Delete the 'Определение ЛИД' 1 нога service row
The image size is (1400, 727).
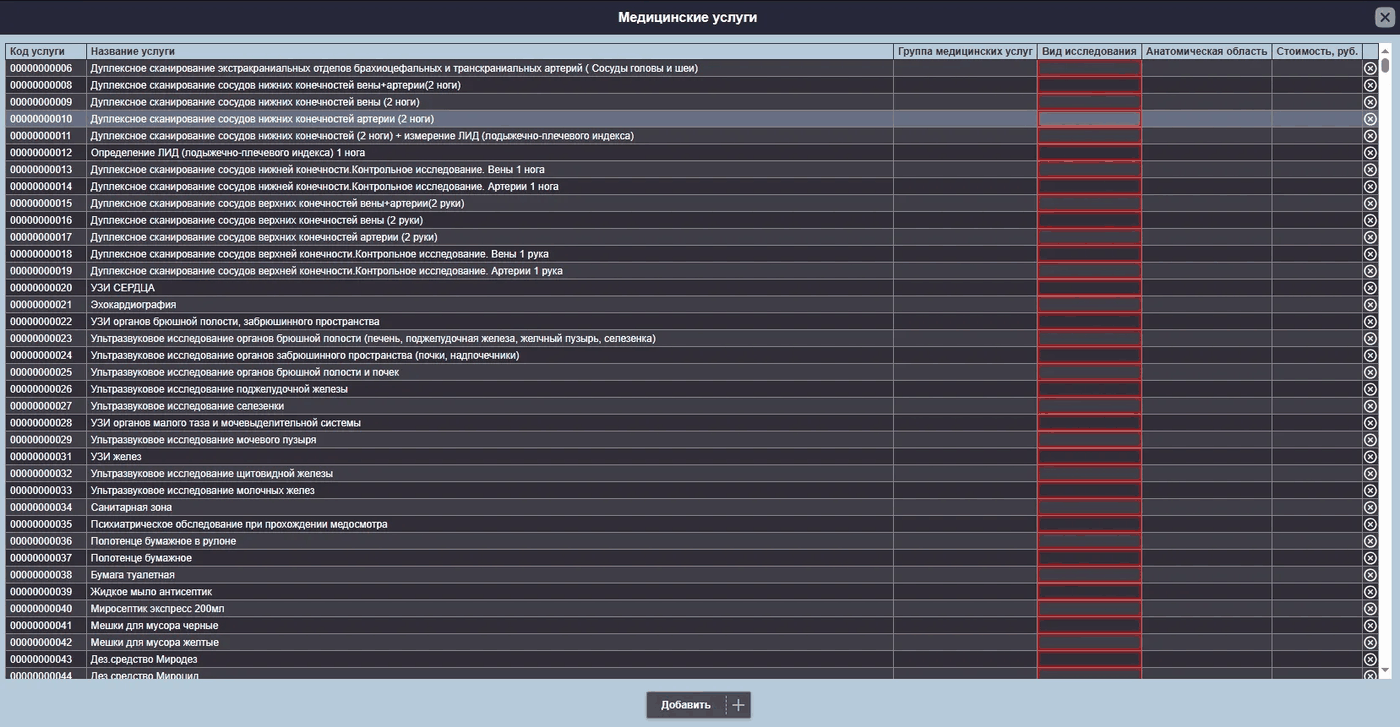pos(1370,153)
